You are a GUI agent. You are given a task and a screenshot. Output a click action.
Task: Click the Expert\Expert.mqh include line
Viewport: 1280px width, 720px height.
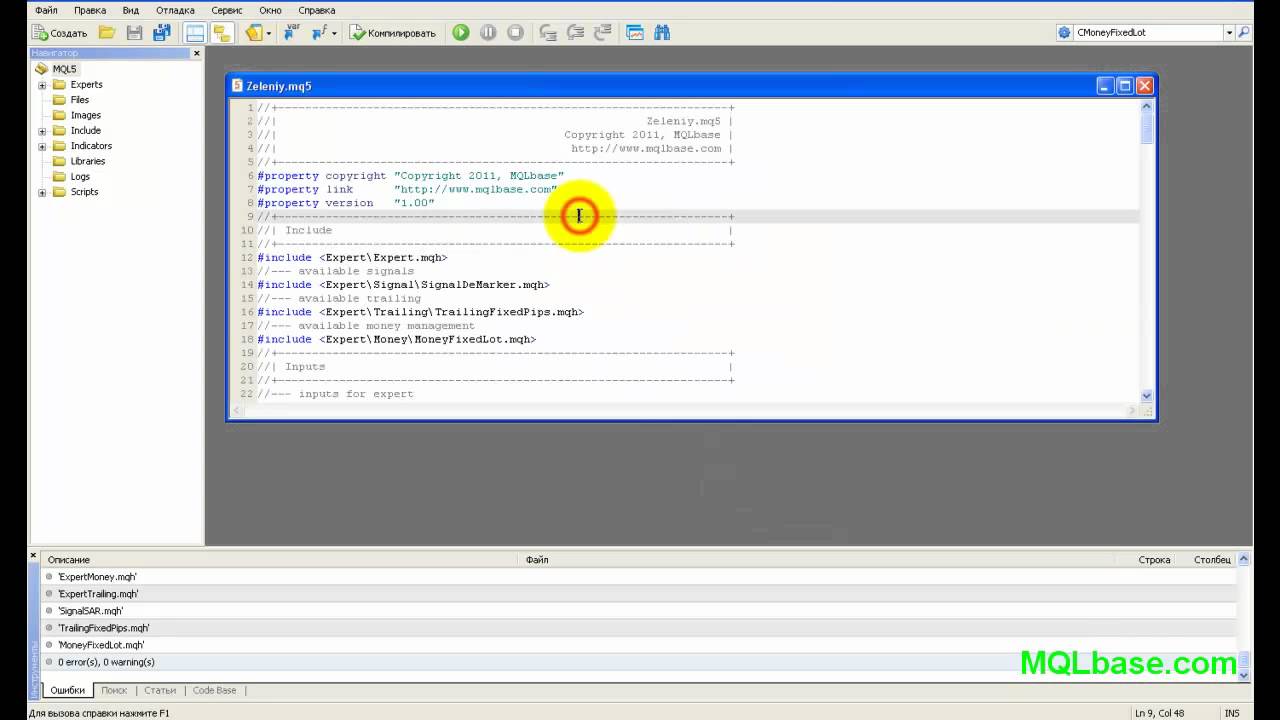352,257
